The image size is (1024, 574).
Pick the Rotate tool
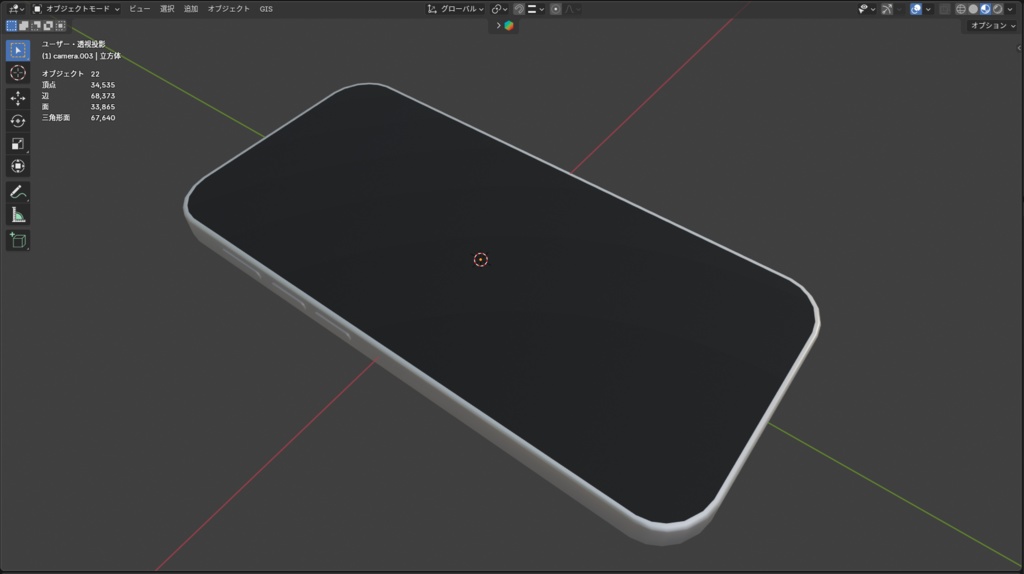(18, 121)
